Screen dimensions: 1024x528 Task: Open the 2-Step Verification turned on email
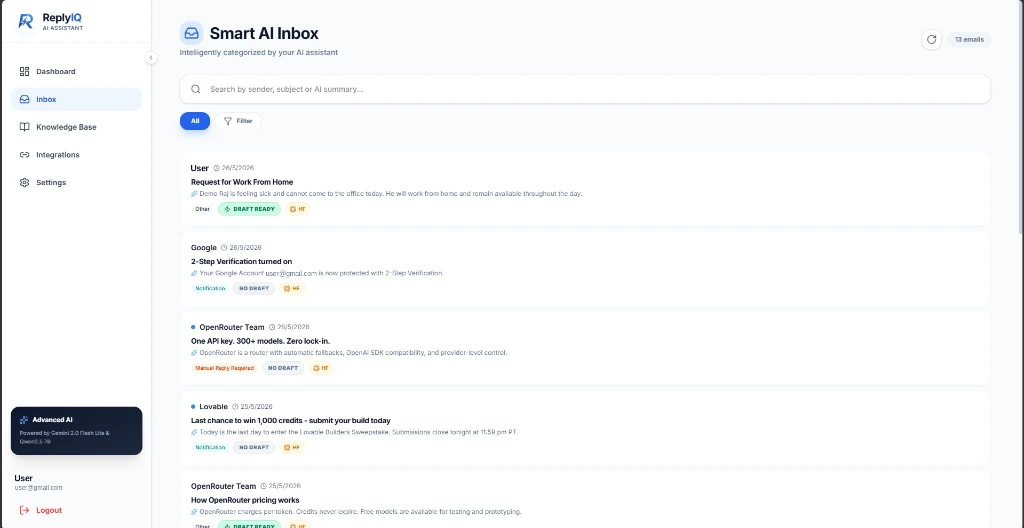[585, 269]
